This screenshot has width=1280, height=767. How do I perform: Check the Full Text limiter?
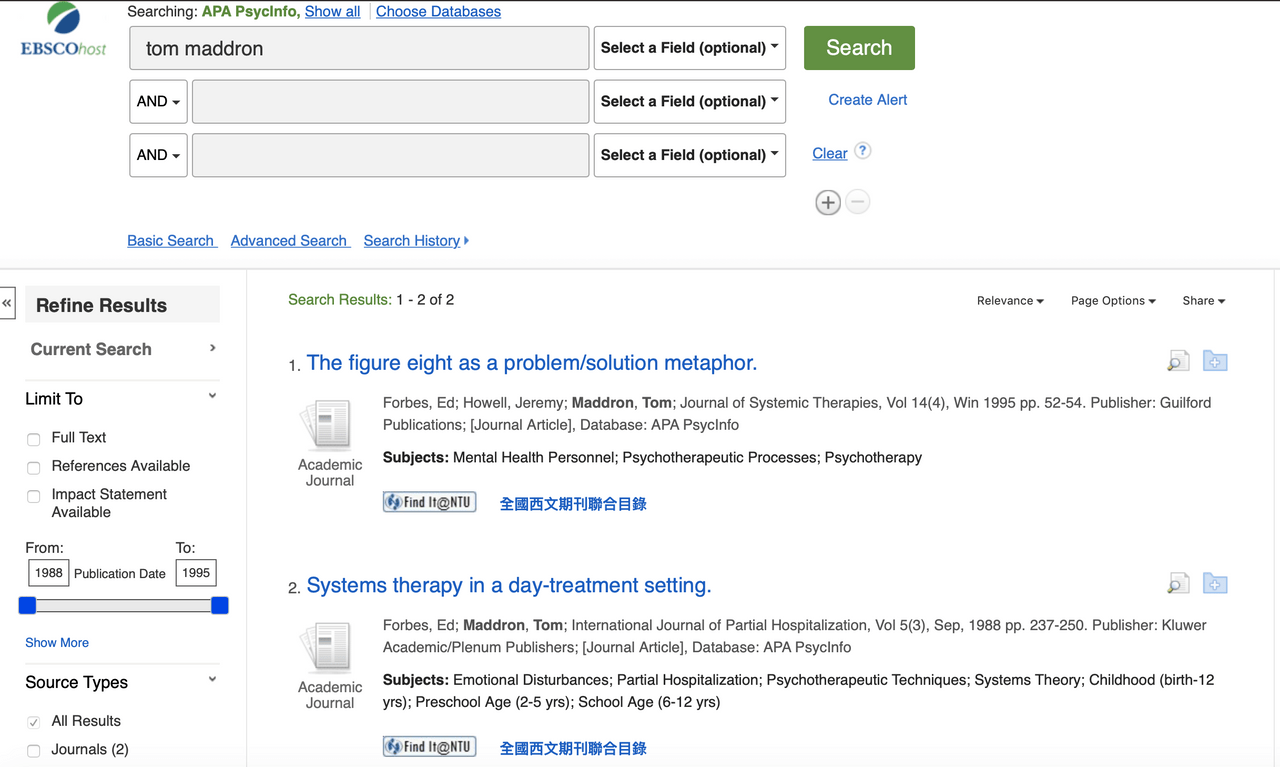(x=34, y=439)
